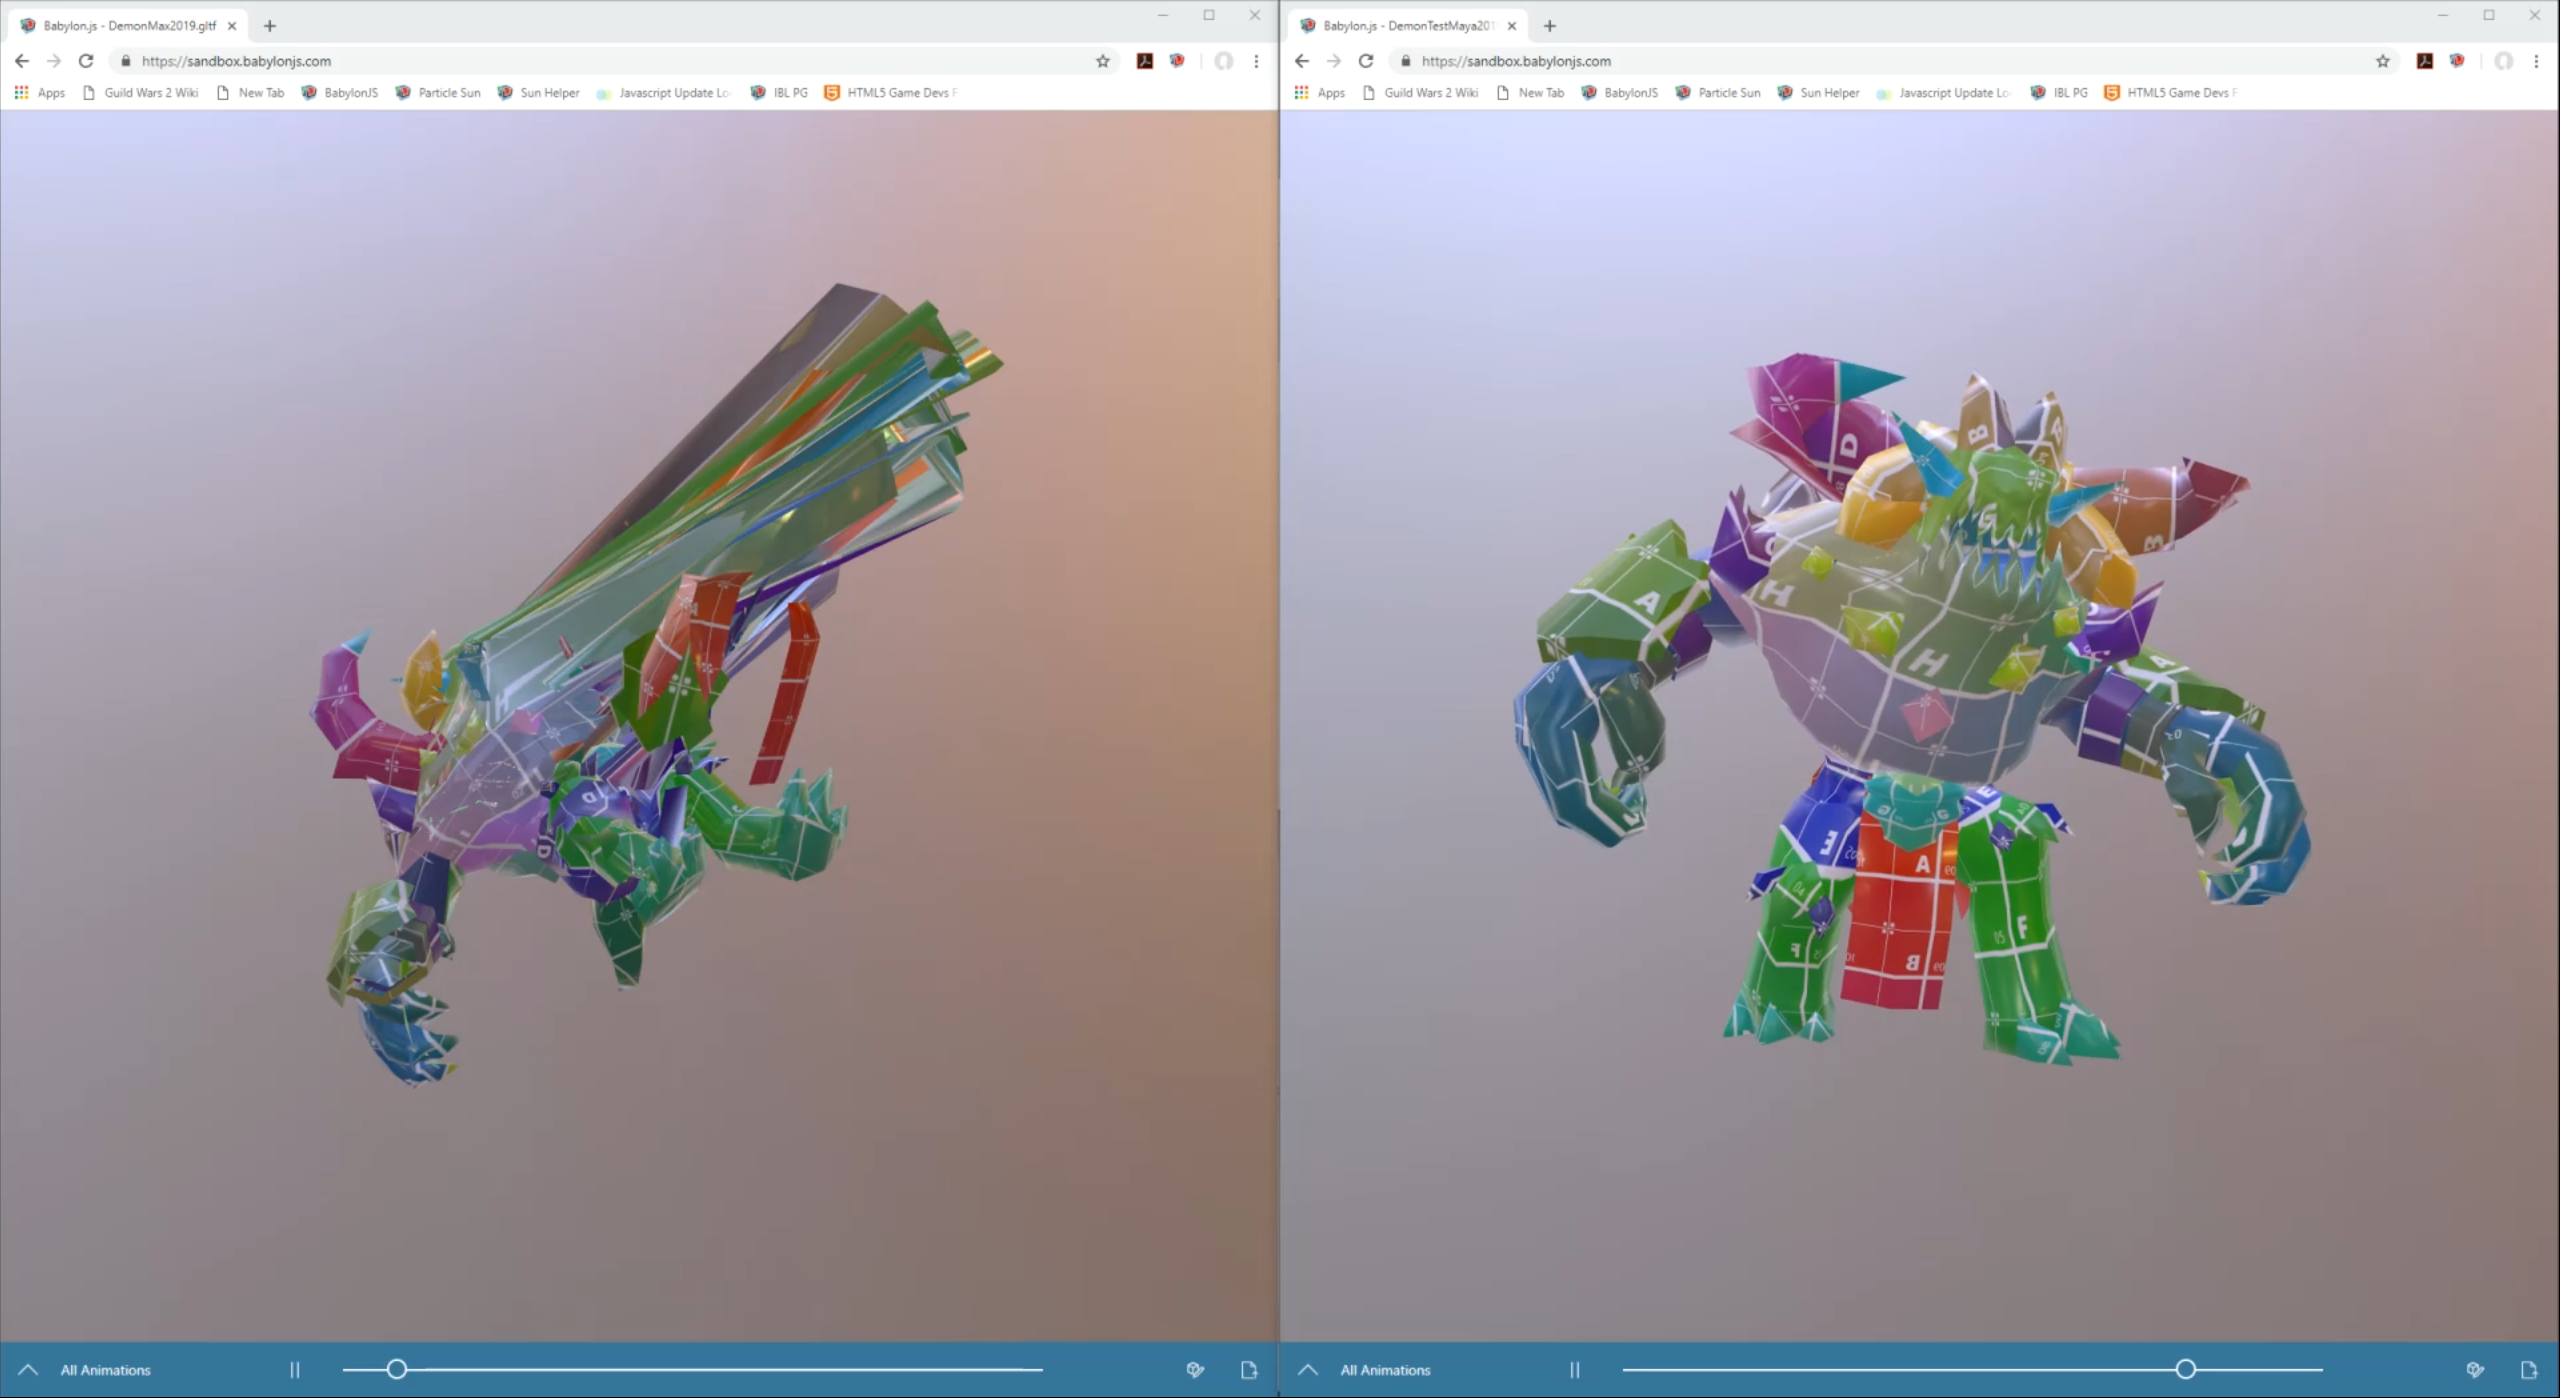Select the DemonTestMaya201 tab

point(1410,25)
